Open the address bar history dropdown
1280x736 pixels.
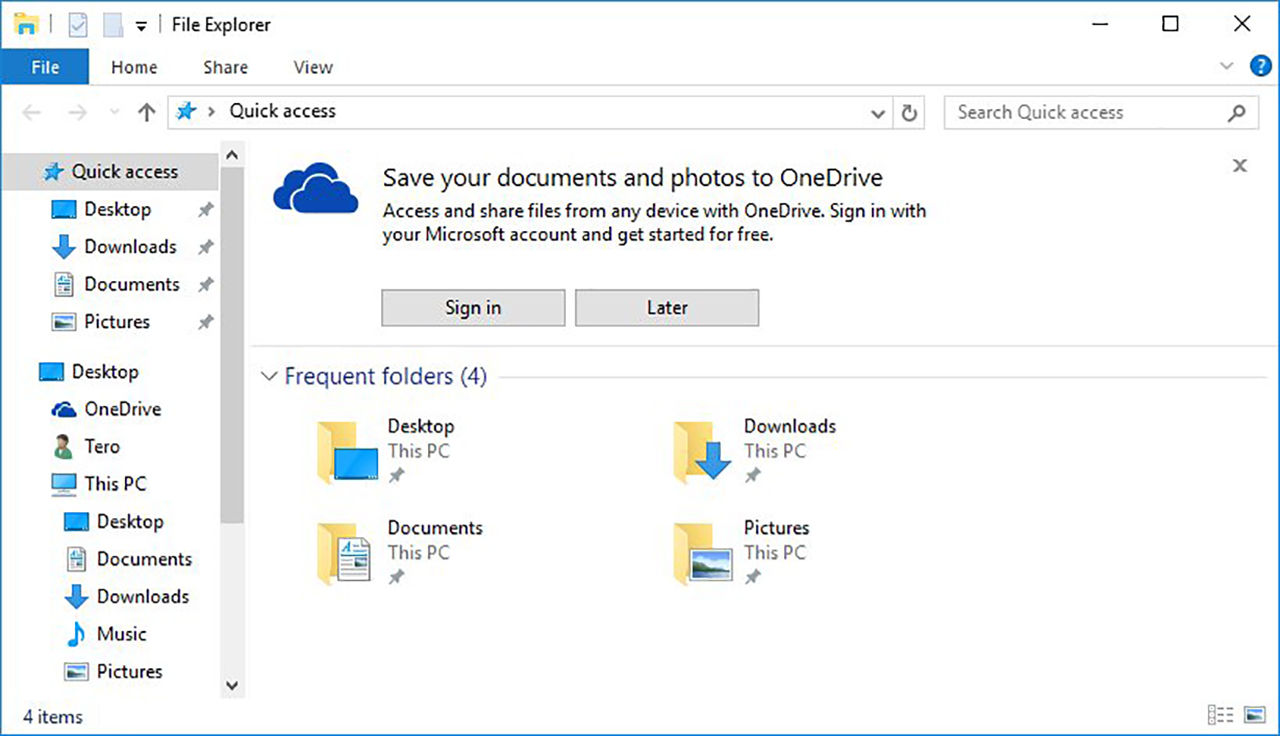click(x=878, y=113)
